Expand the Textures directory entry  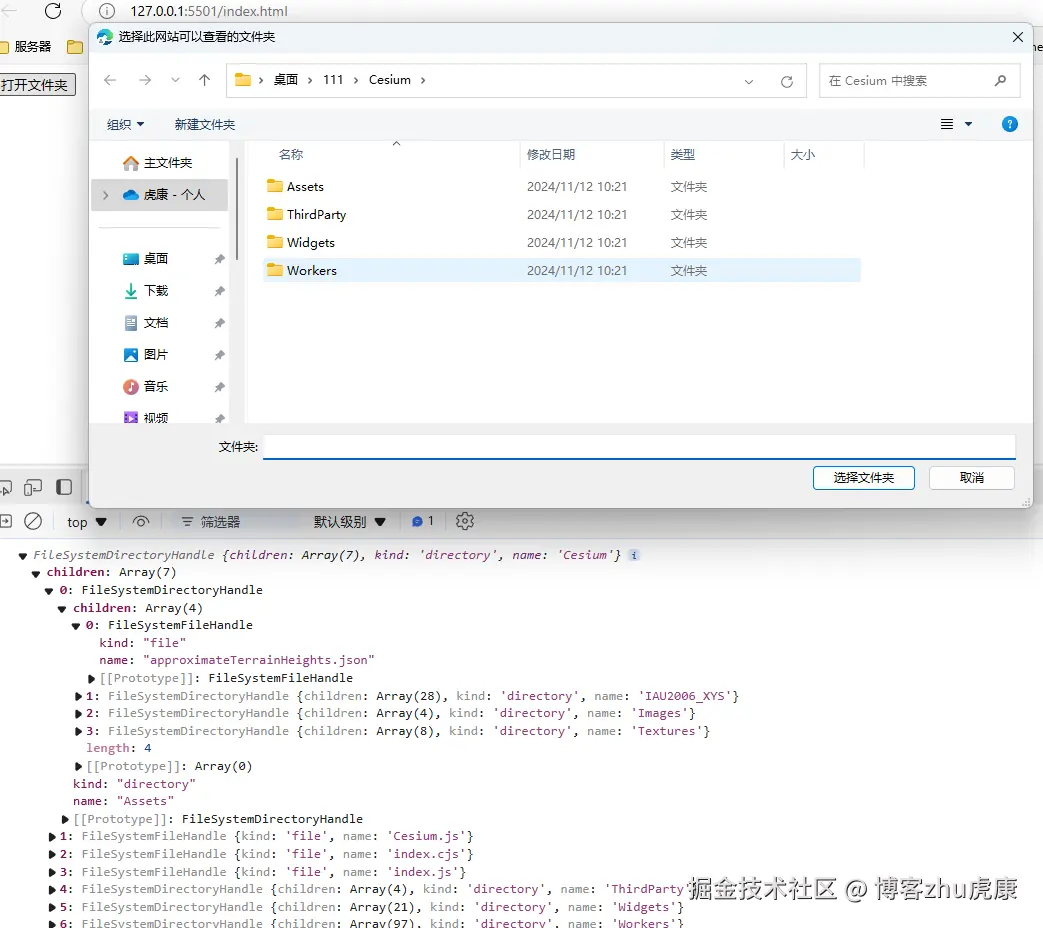coord(78,732)
